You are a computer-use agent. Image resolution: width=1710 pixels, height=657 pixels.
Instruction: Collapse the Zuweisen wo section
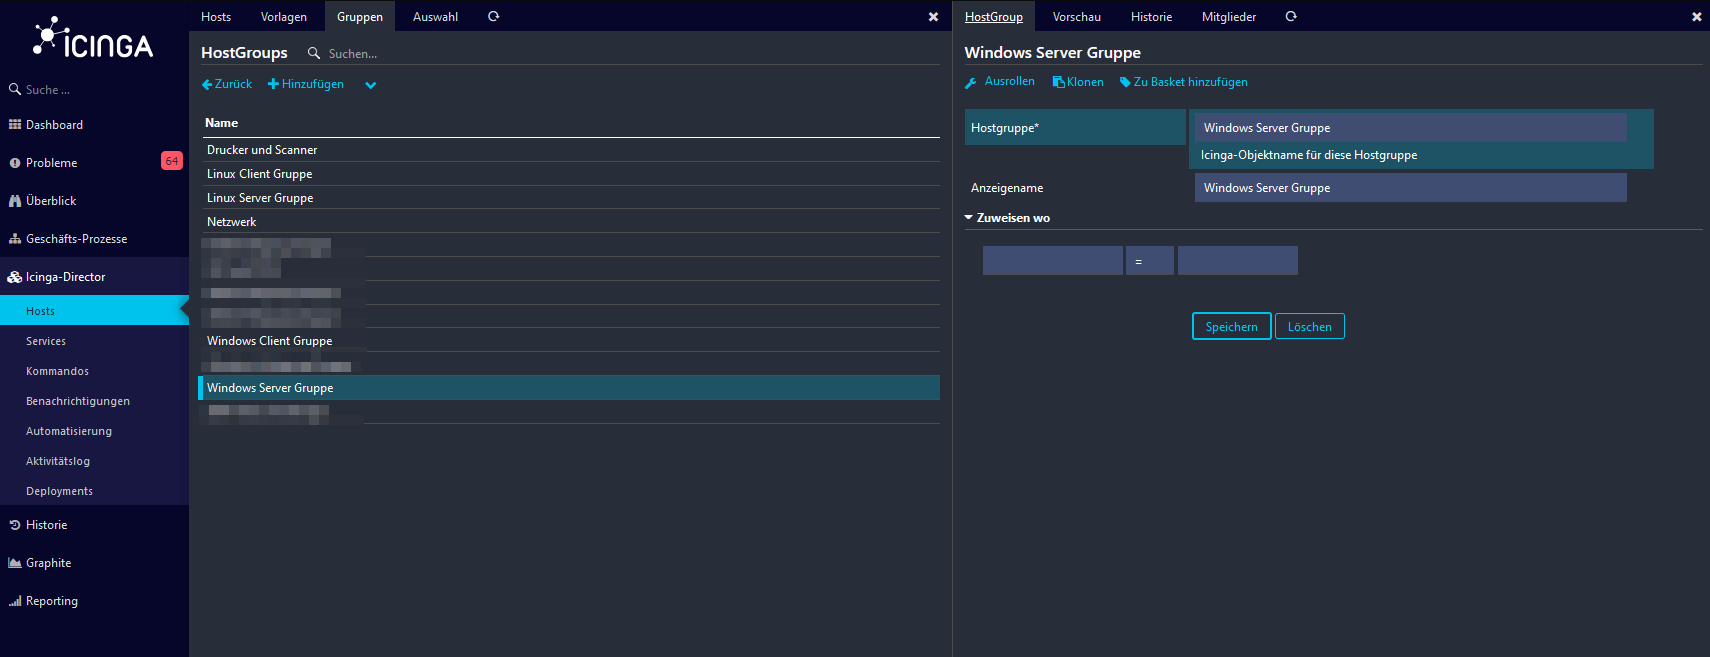coord(1008,218)
